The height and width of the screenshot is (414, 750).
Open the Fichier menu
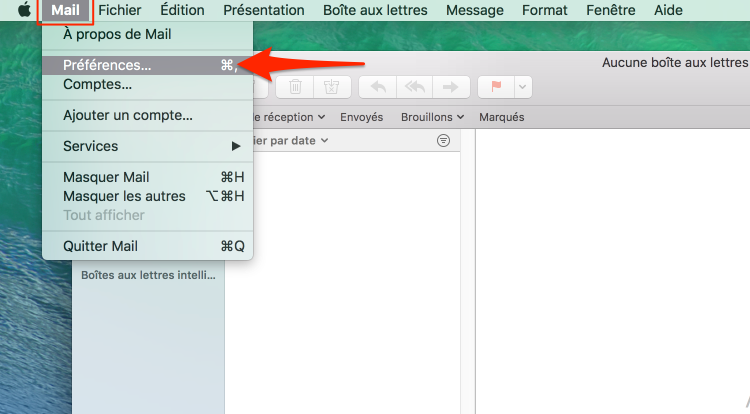(120, 10)
